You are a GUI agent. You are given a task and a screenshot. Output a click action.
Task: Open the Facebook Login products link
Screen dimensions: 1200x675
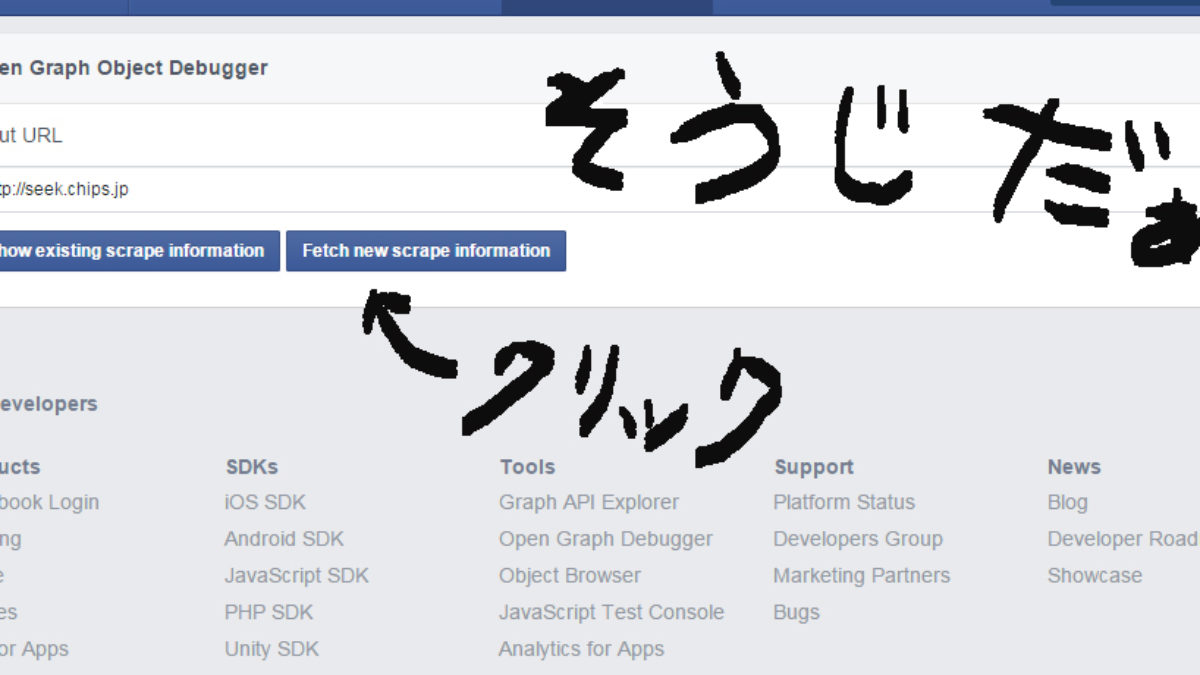[50, 502]
